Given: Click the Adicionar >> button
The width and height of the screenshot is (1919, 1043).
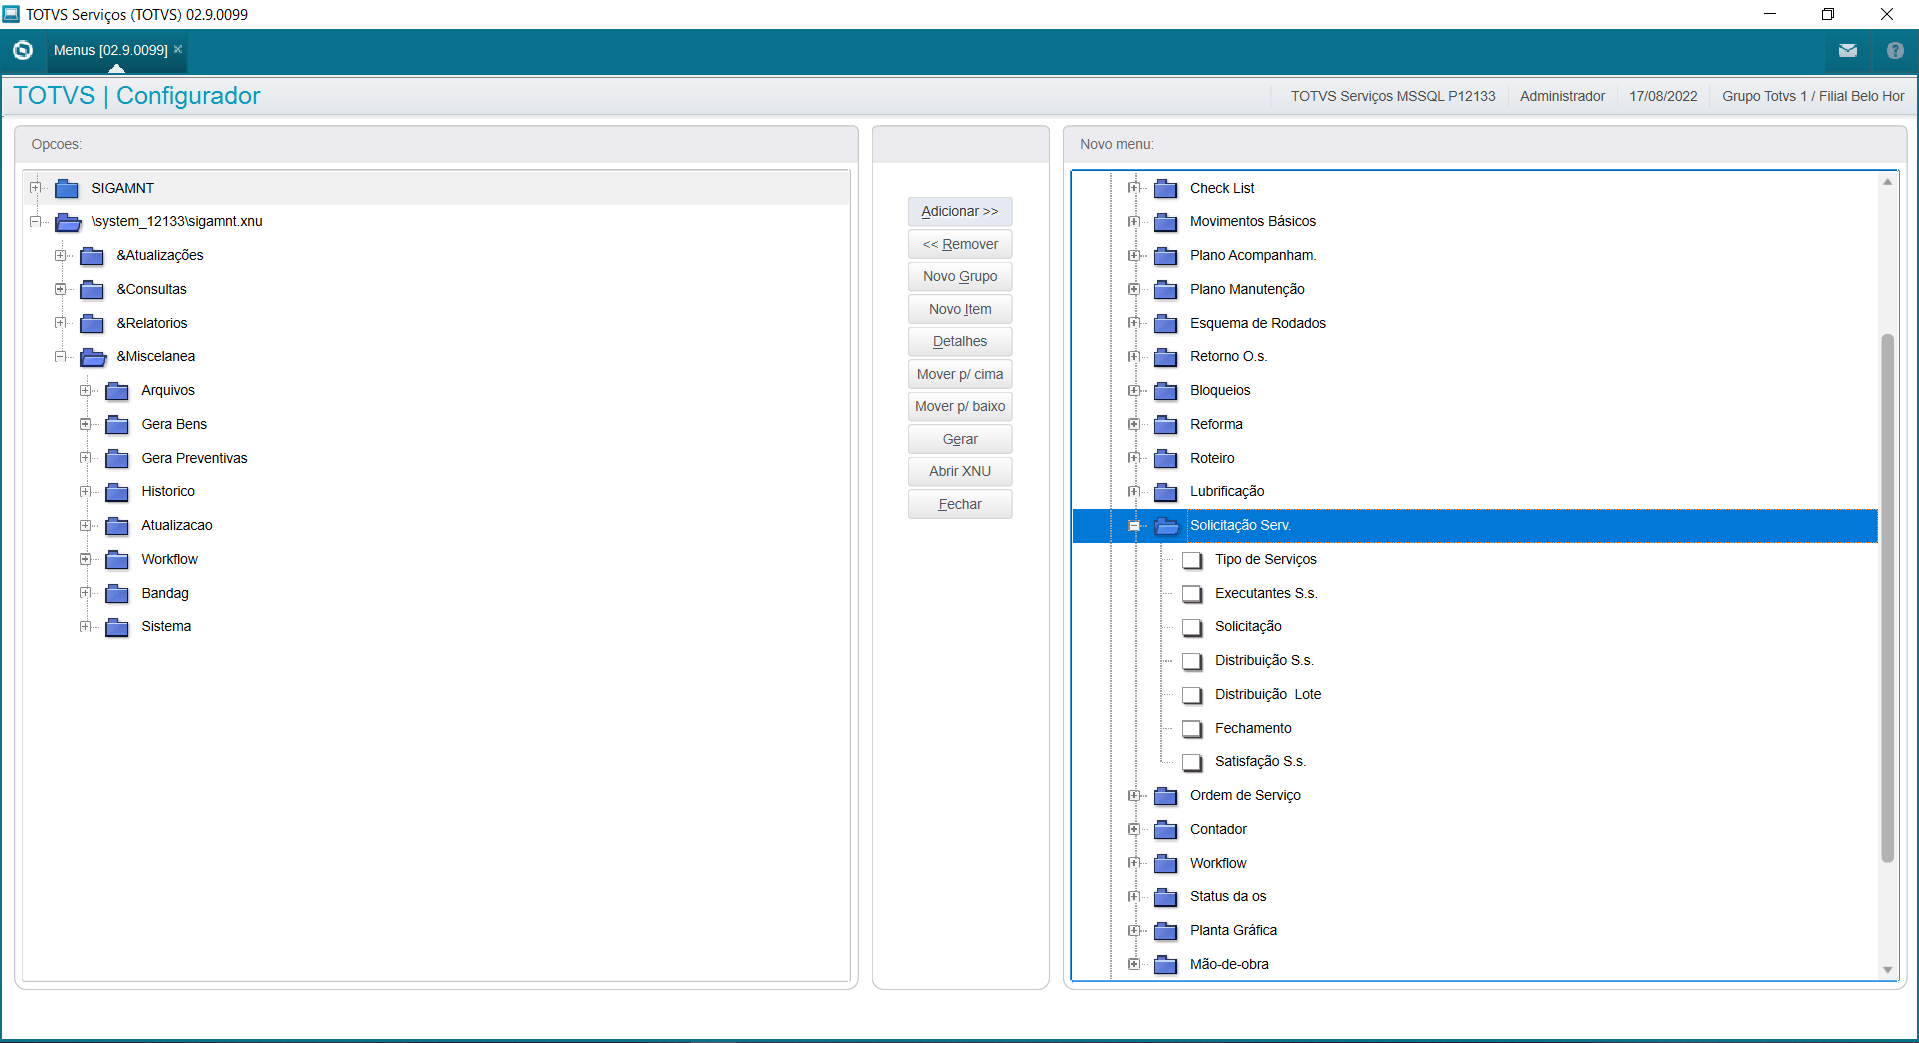Looking at the screenshot, I should click(960, 211).
